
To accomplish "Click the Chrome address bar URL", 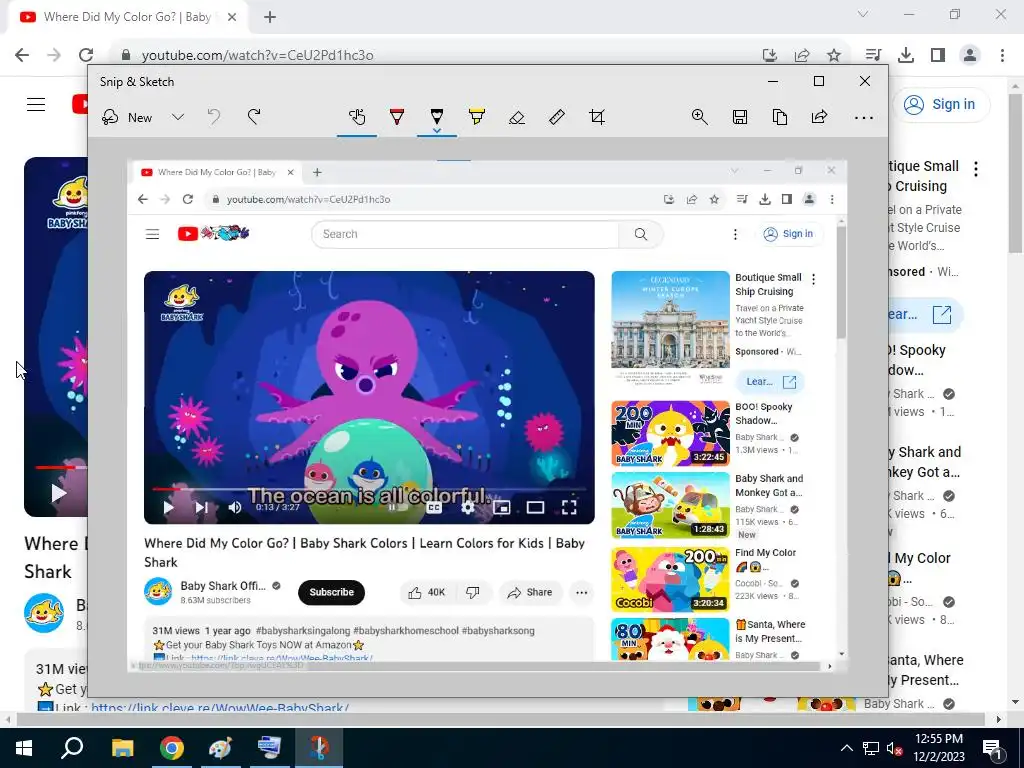I will click(x=257, y=56).
